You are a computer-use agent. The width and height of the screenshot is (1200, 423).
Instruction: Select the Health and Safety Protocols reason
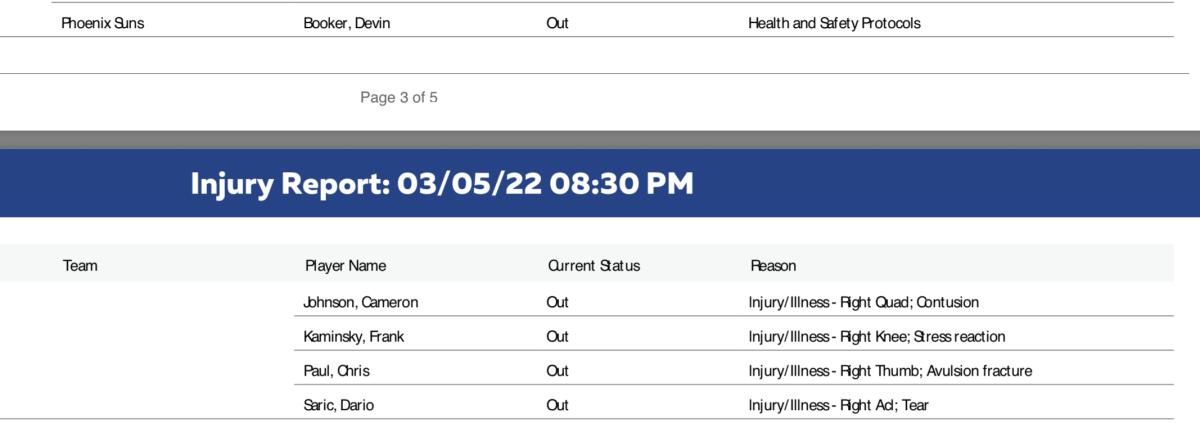(834, 23)
